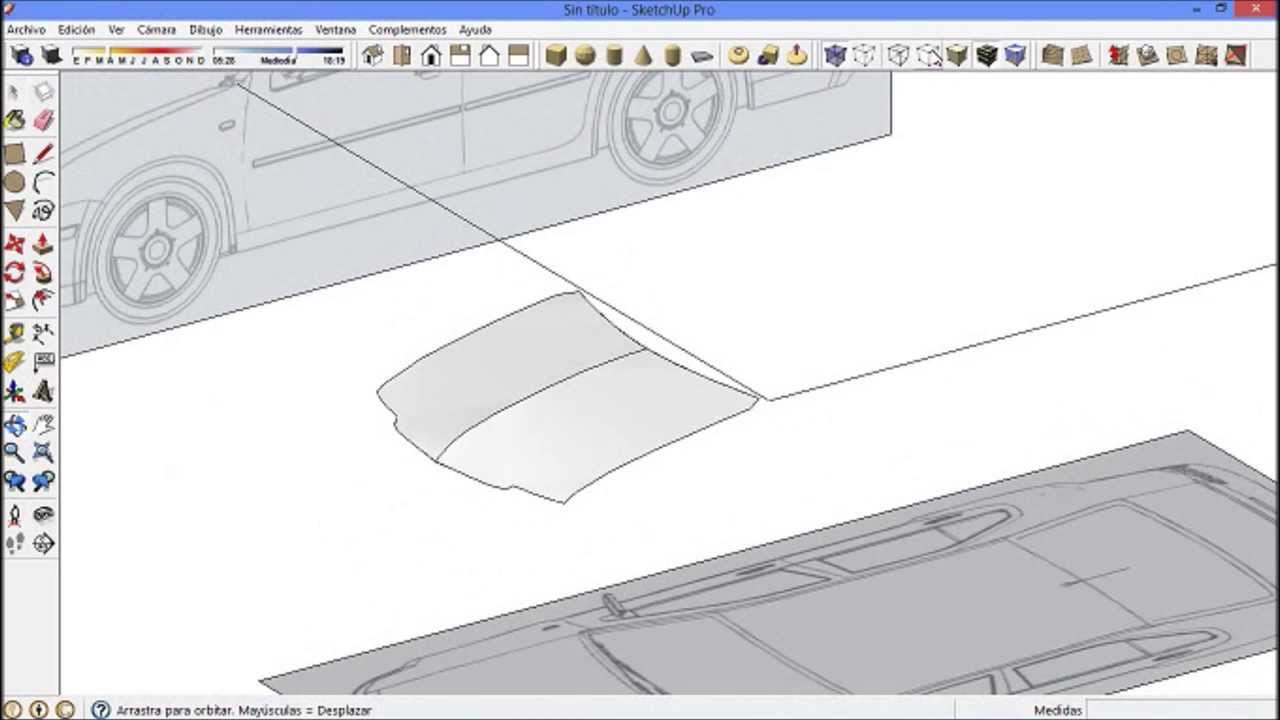The image size is (1280, 720).
Task: Enable Wireframe face style
Action: click(x=898, y=56)
